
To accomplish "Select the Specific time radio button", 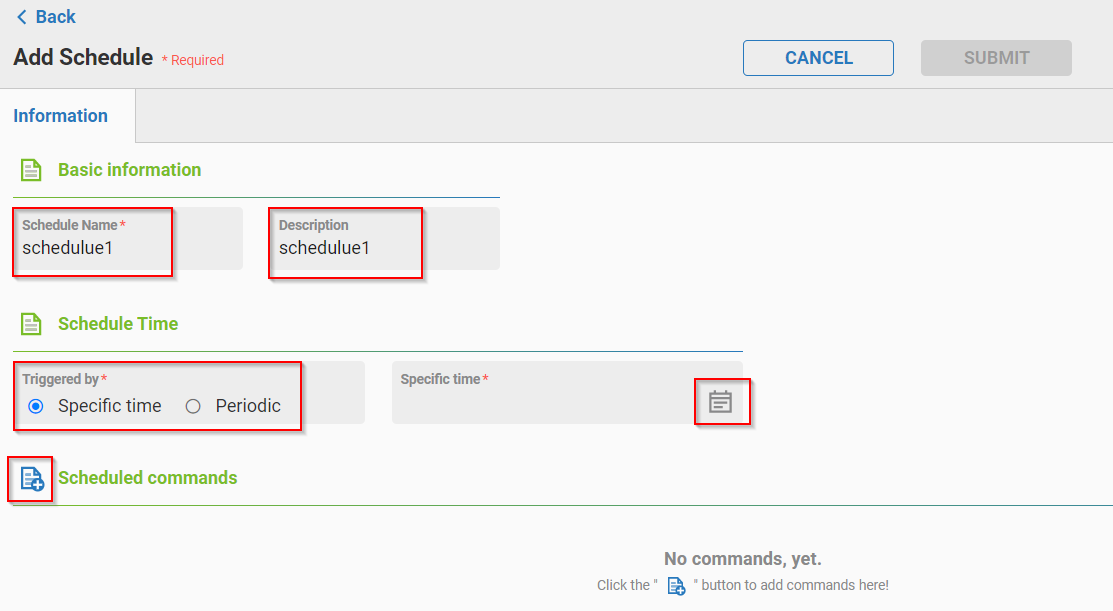I will (x=36, y=406).
